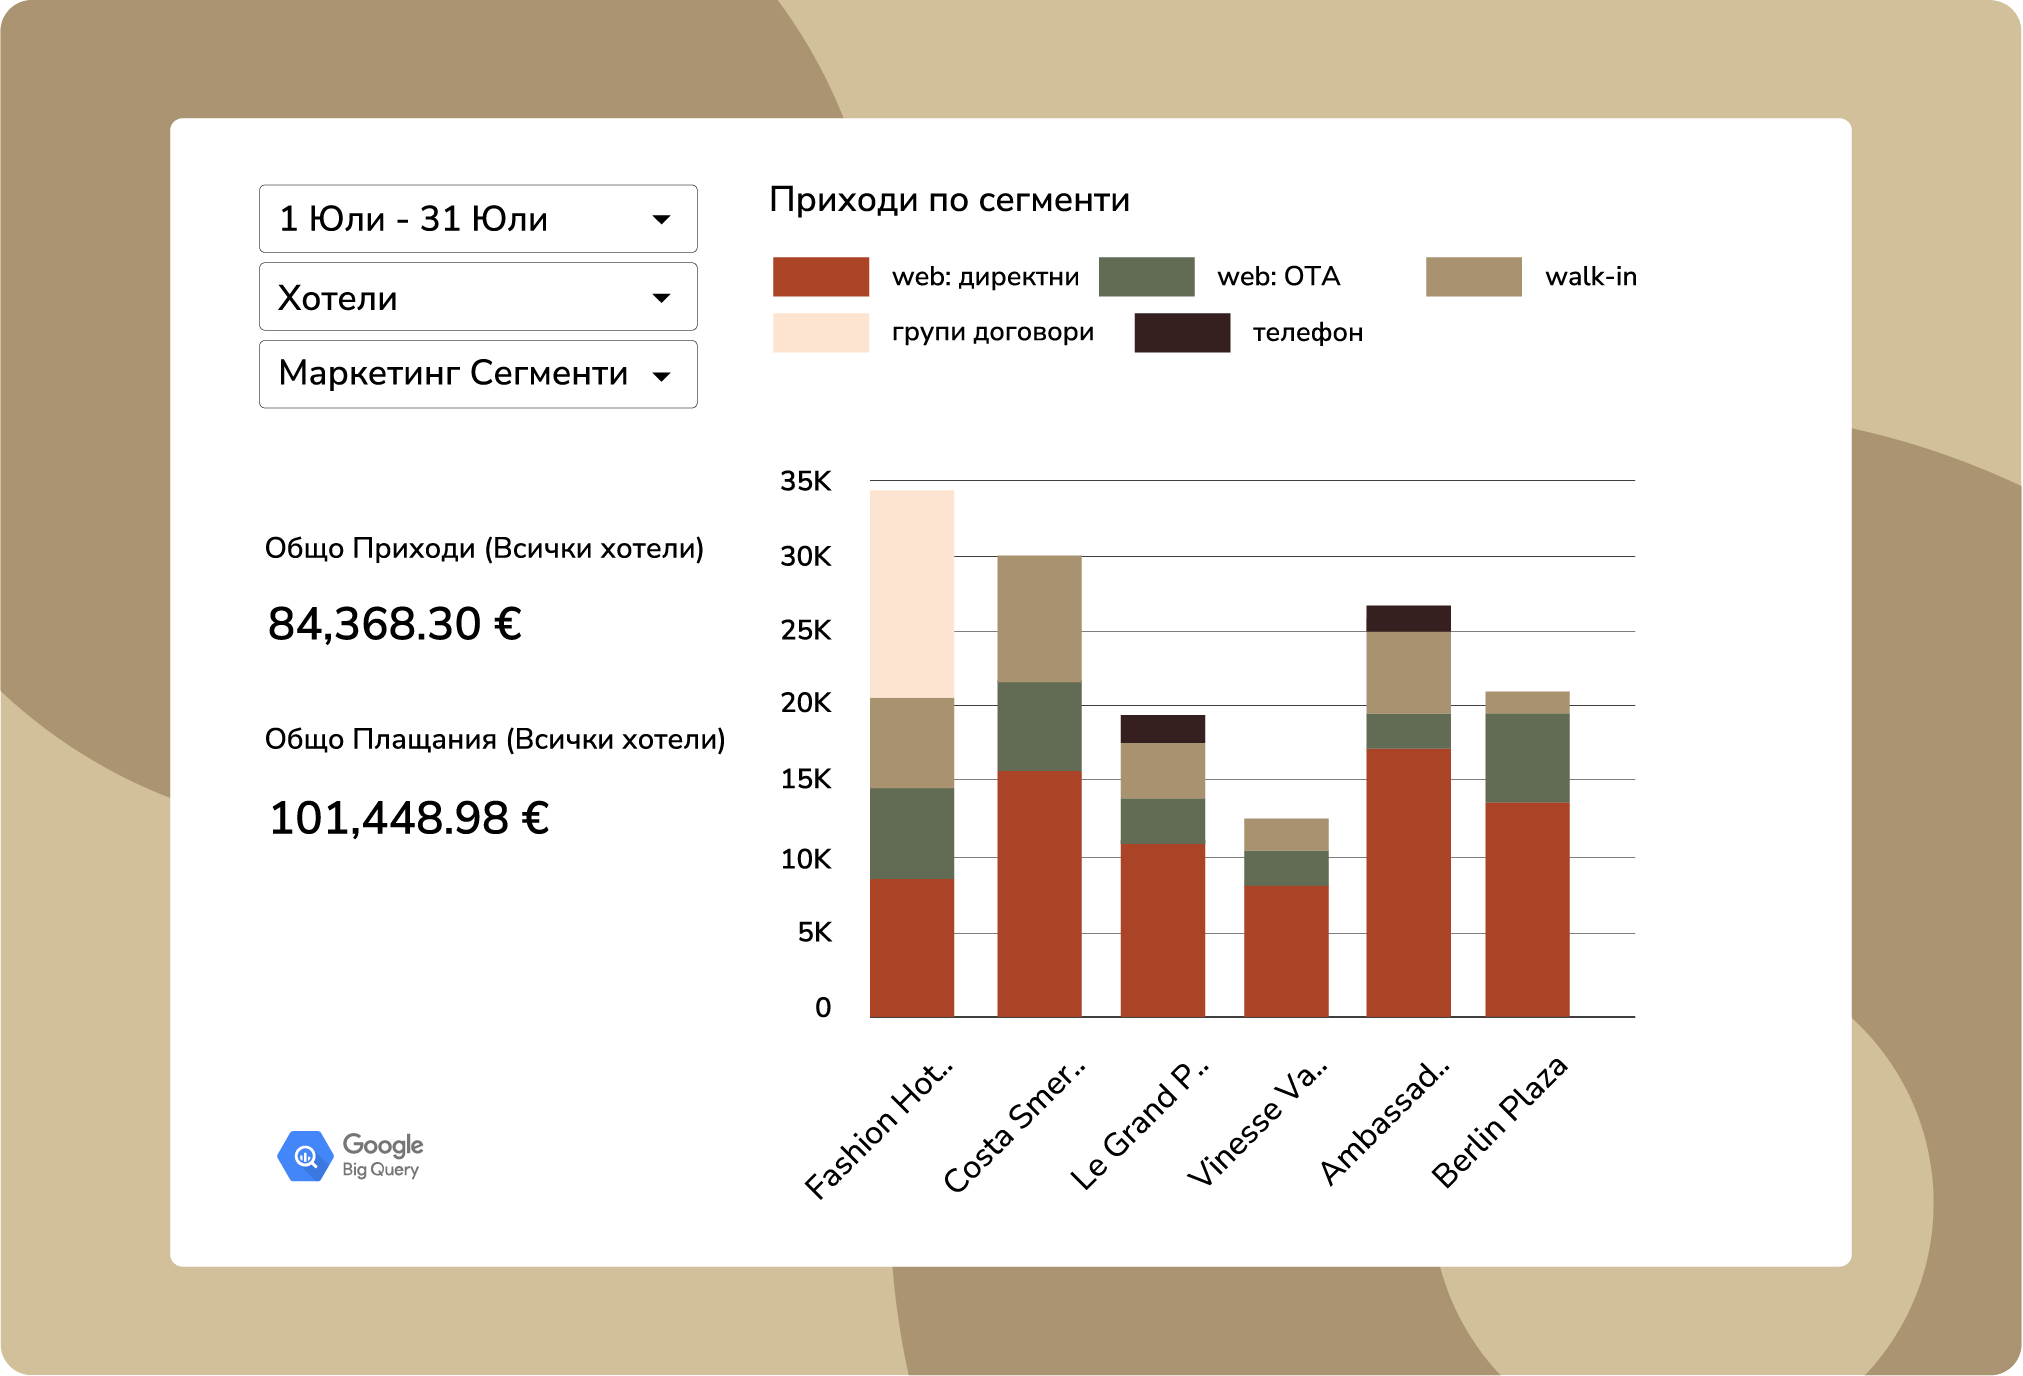Viewport: 2023px width, 1376px height.
Task: Click the walk-in segment of Costa Smer bar
Action: click(x=1039, y=618)
